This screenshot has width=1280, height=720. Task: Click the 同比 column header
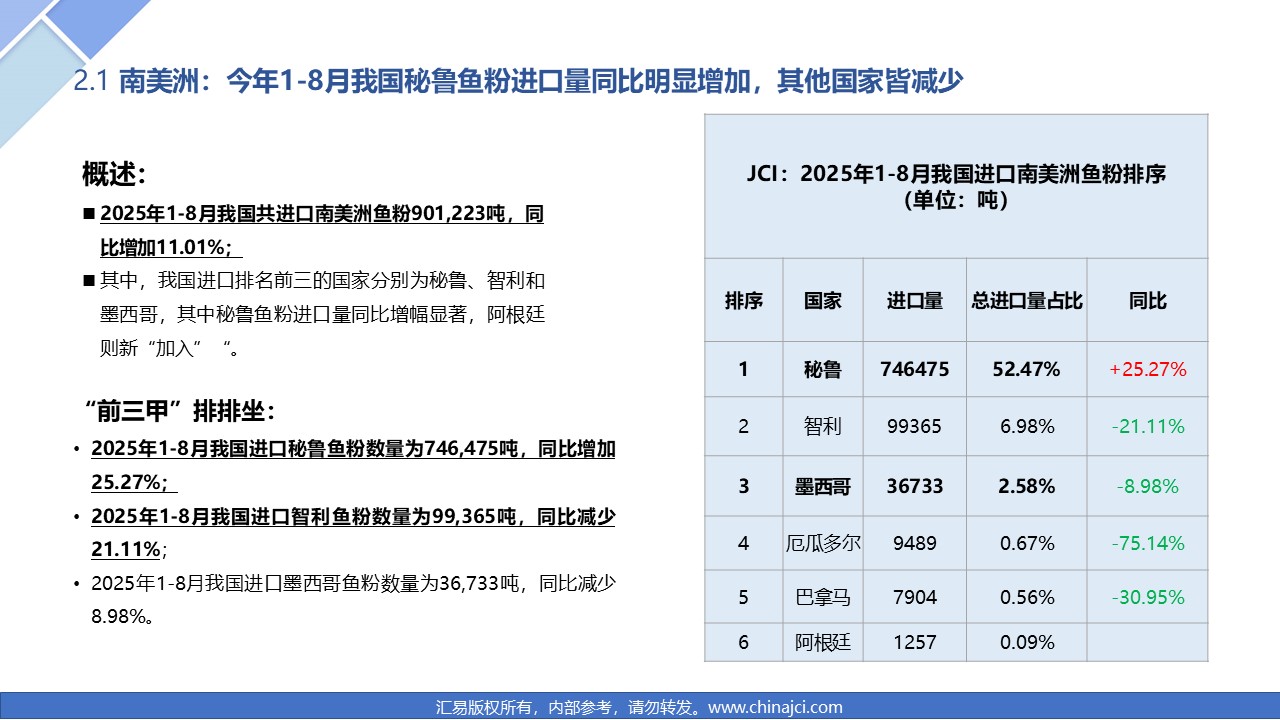tap(1147, 301)
